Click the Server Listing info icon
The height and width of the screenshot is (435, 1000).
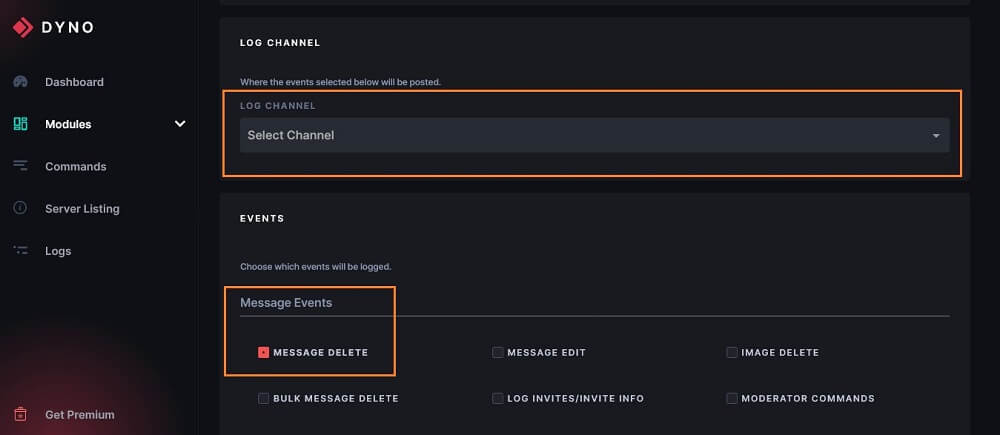[20, 208]
